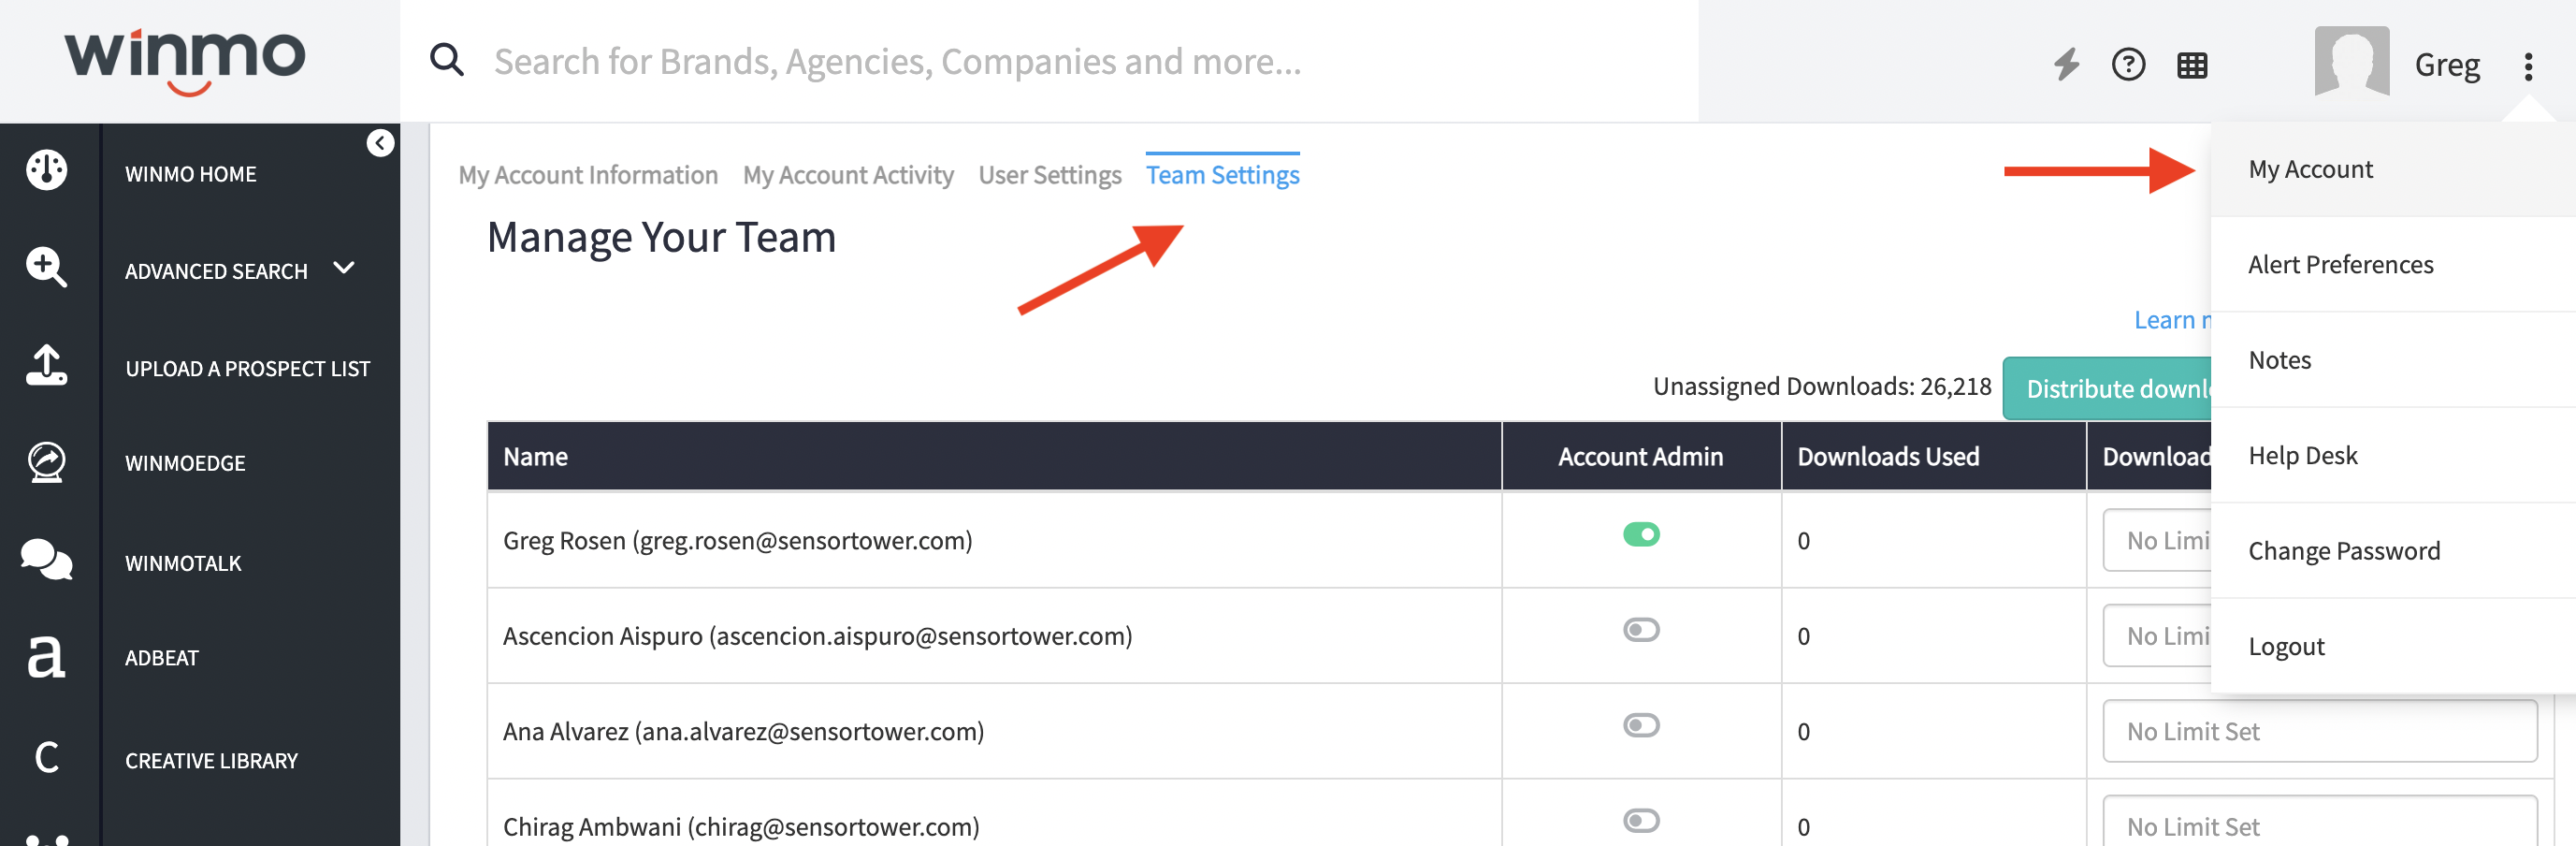This screenshot has height=846, width=2576.
Task: Switch to My Account Activity tab
Action: [848, 175]
